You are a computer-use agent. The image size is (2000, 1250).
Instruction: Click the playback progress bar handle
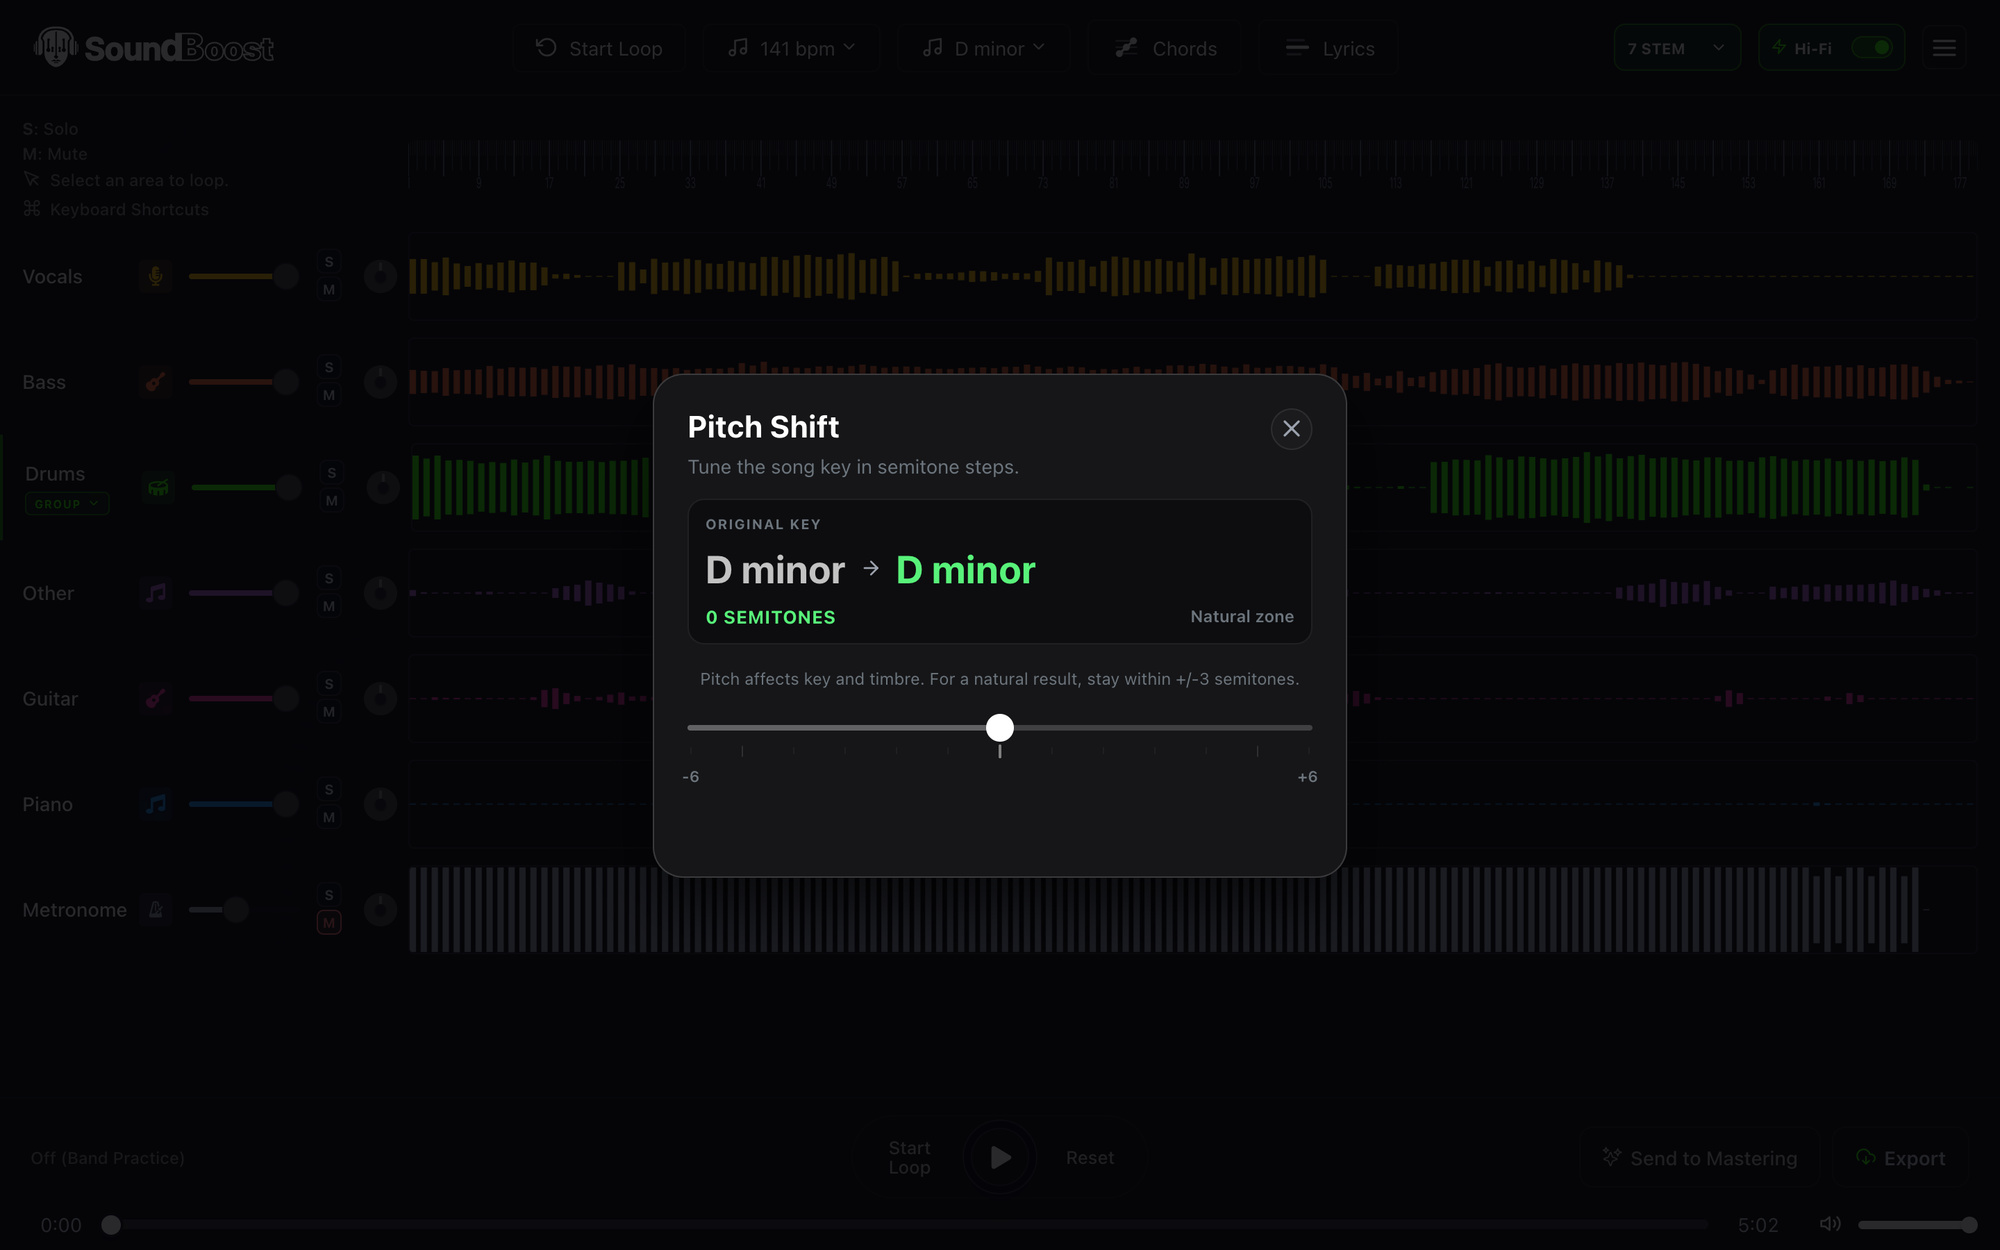pyautogui.click(x=111, y=1225)
